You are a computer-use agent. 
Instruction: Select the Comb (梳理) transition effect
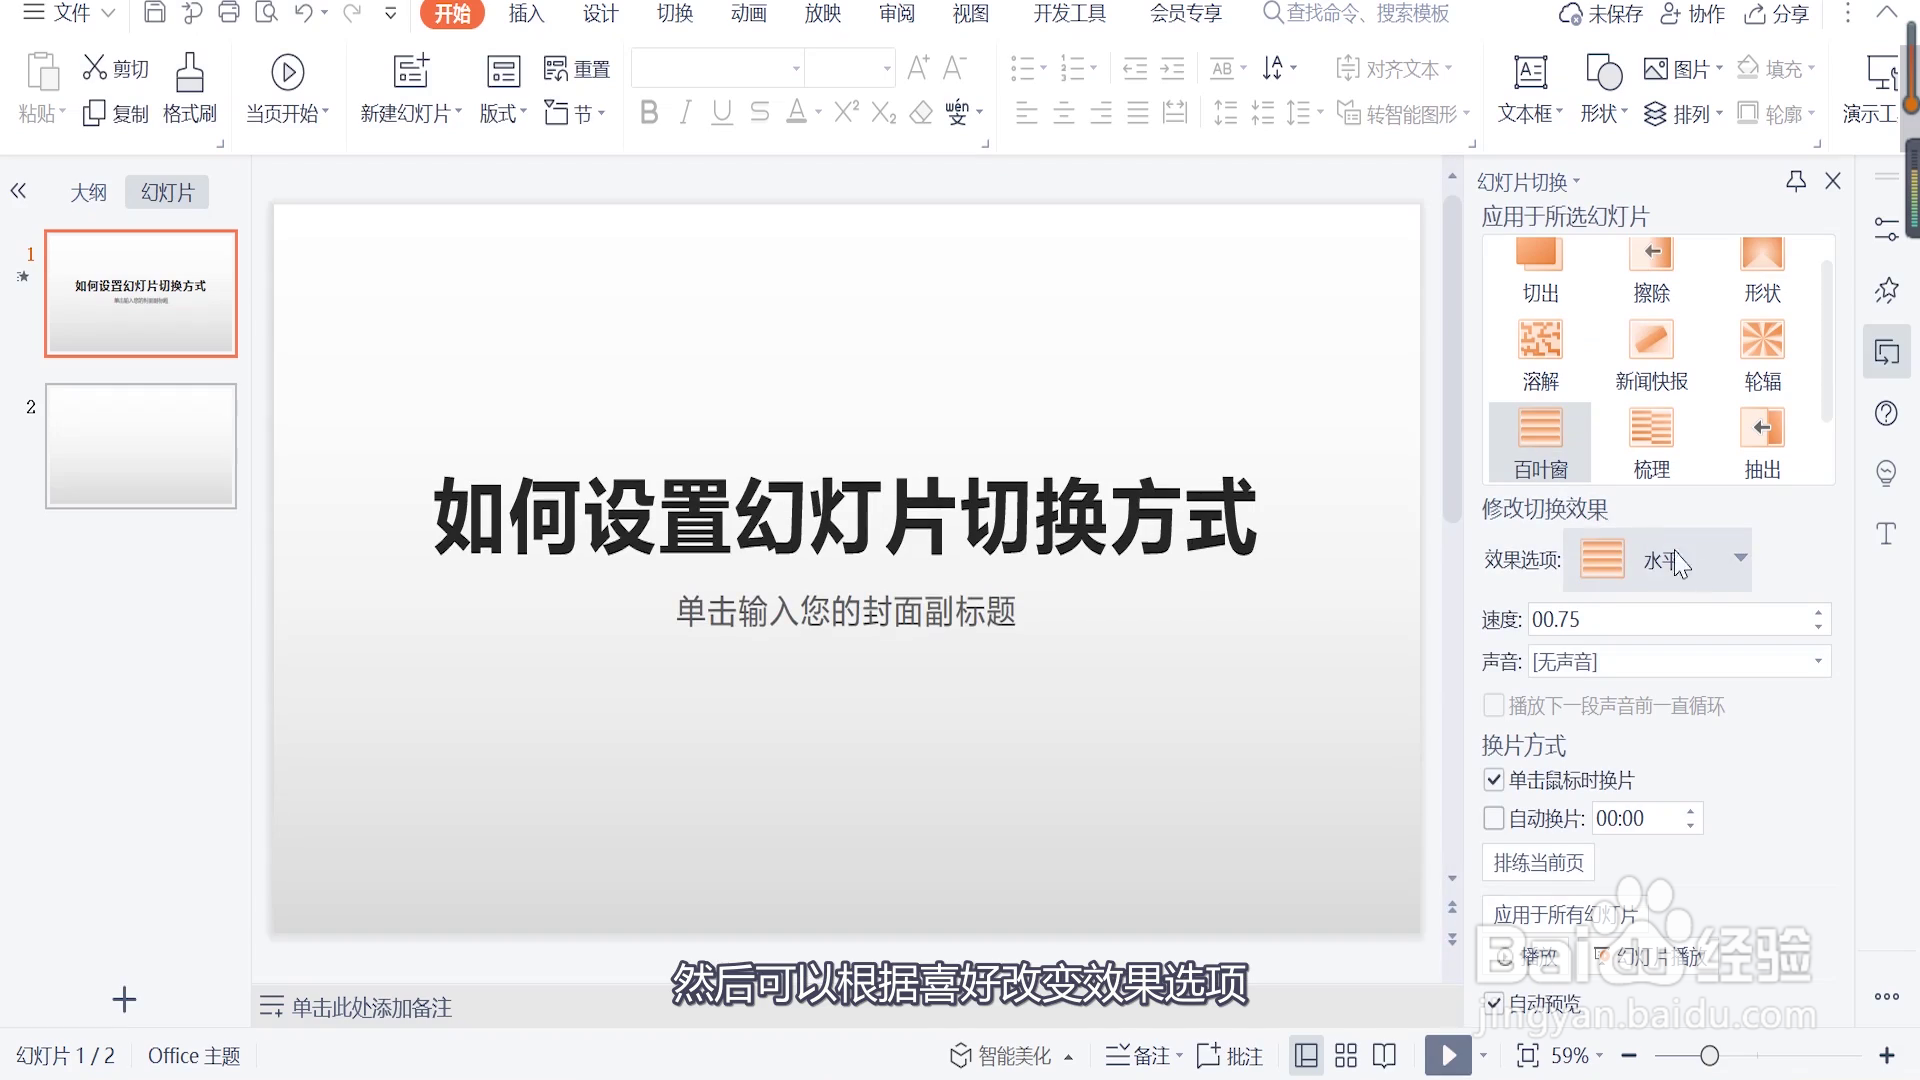tap(1651, 429)
